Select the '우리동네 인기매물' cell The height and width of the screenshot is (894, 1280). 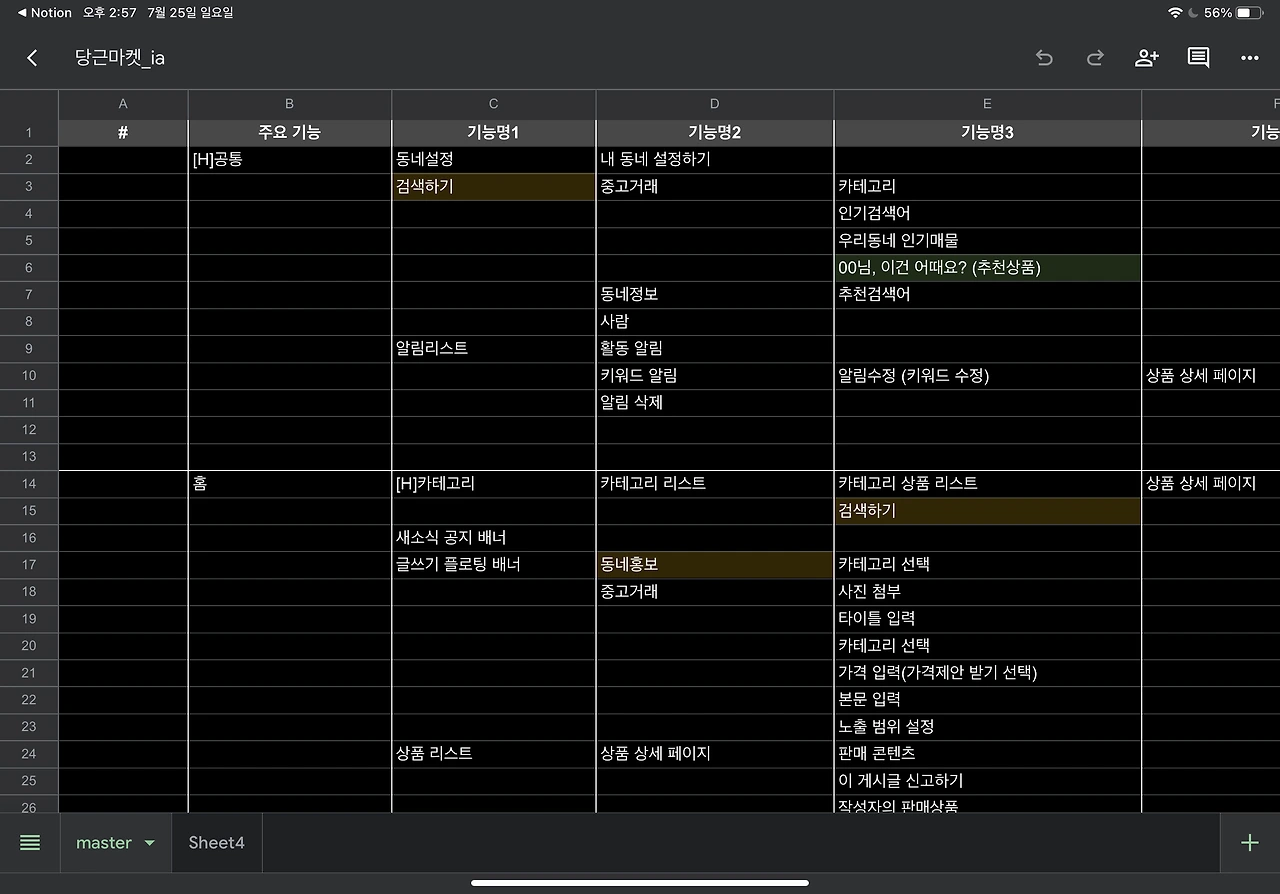tap(988, 241)
